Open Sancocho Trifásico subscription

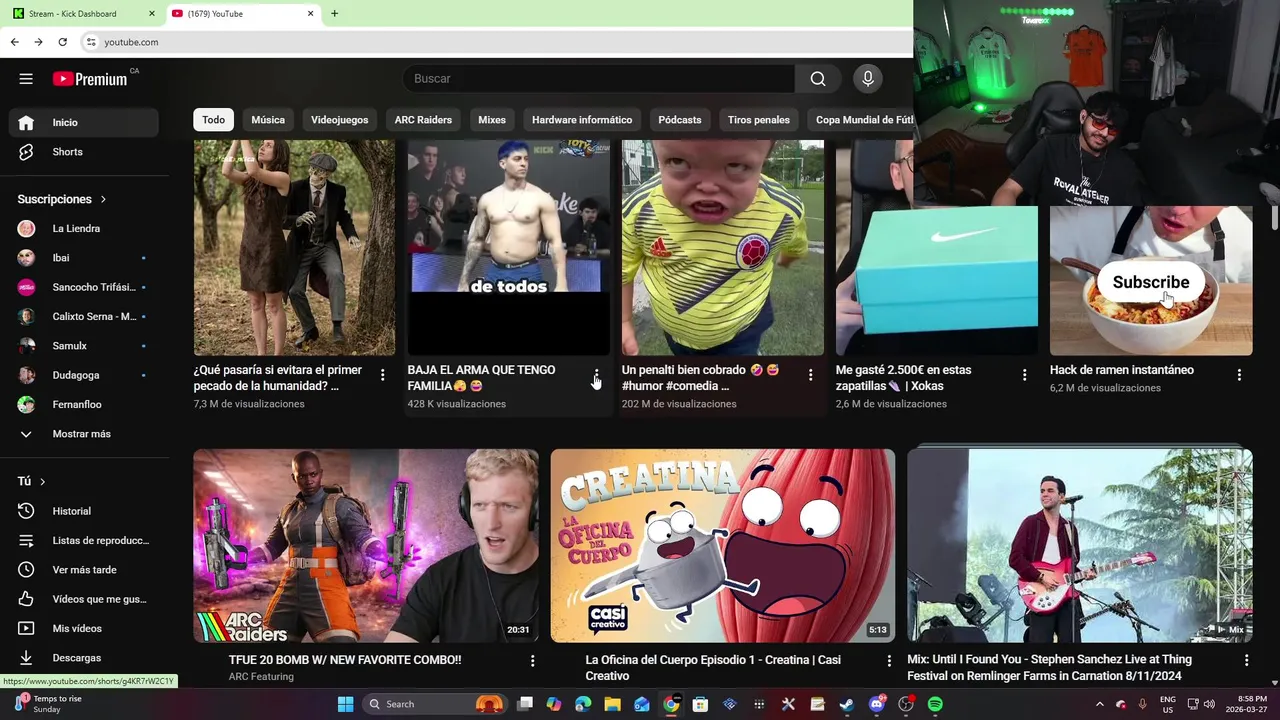pyautogui.click(x=84, y=287)
